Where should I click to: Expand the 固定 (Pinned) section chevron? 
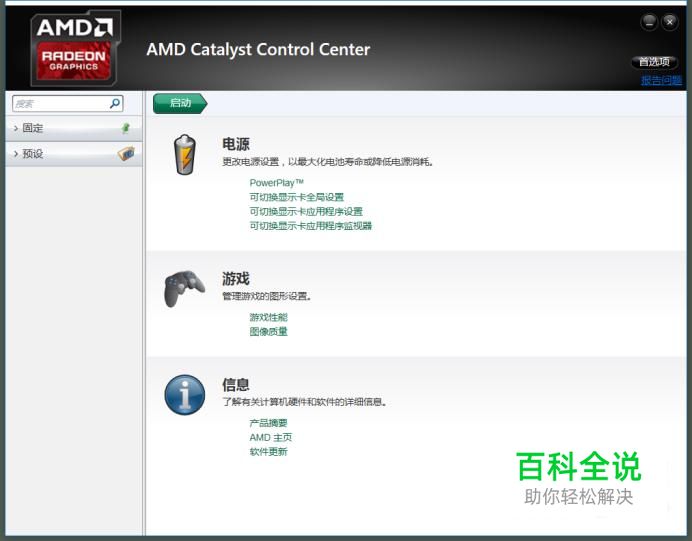point(16,128)
